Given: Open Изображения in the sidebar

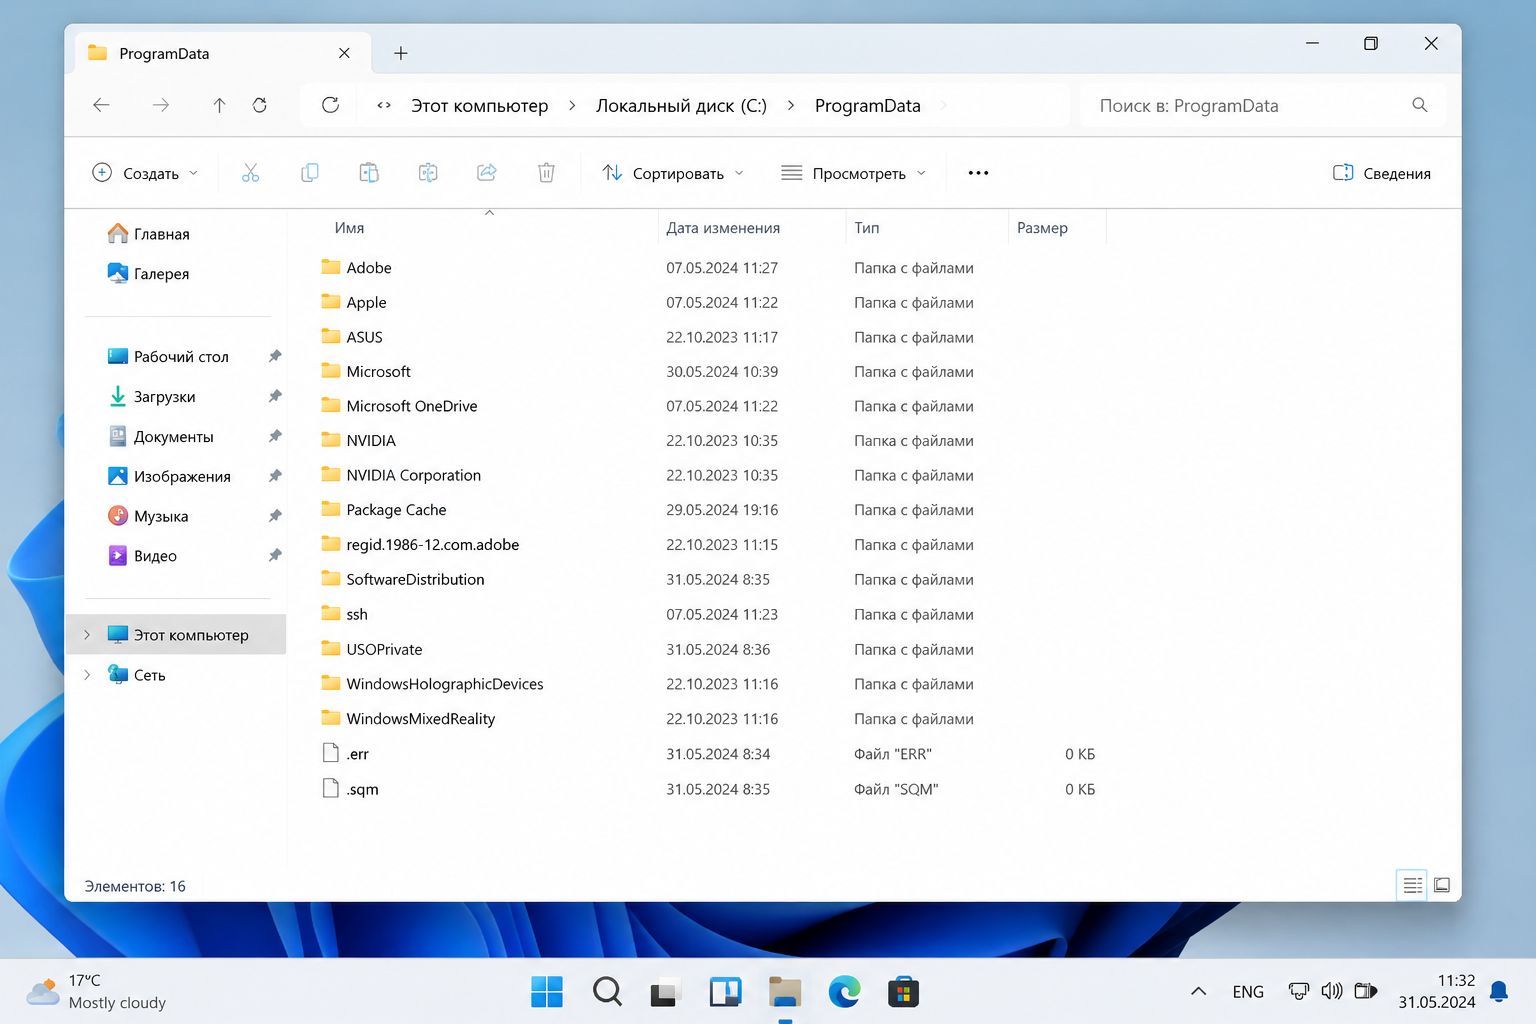Looking at the screenshot, I should (x=169, y=476).
